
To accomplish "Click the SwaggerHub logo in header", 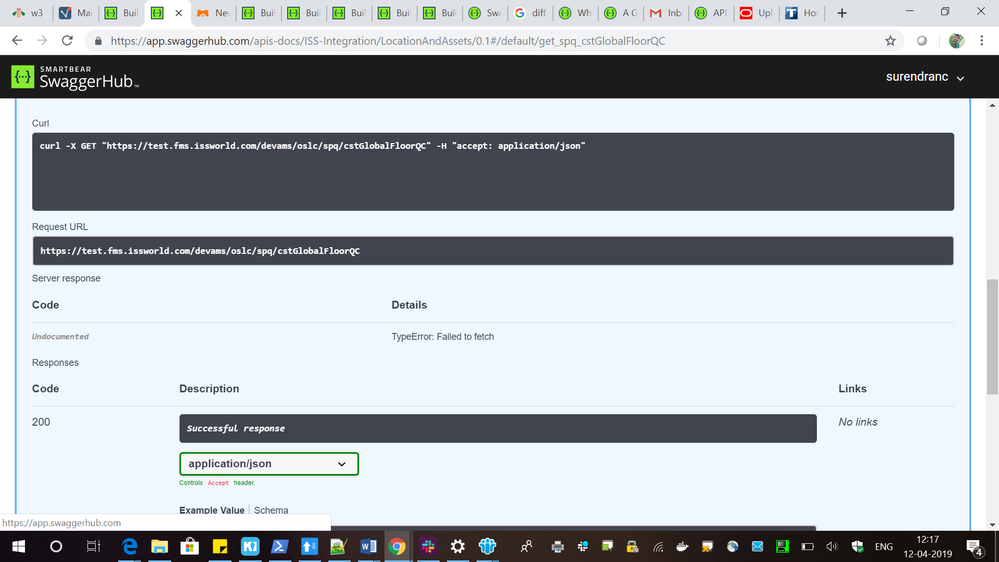I will pyautogui.click(x=75, y=78).
